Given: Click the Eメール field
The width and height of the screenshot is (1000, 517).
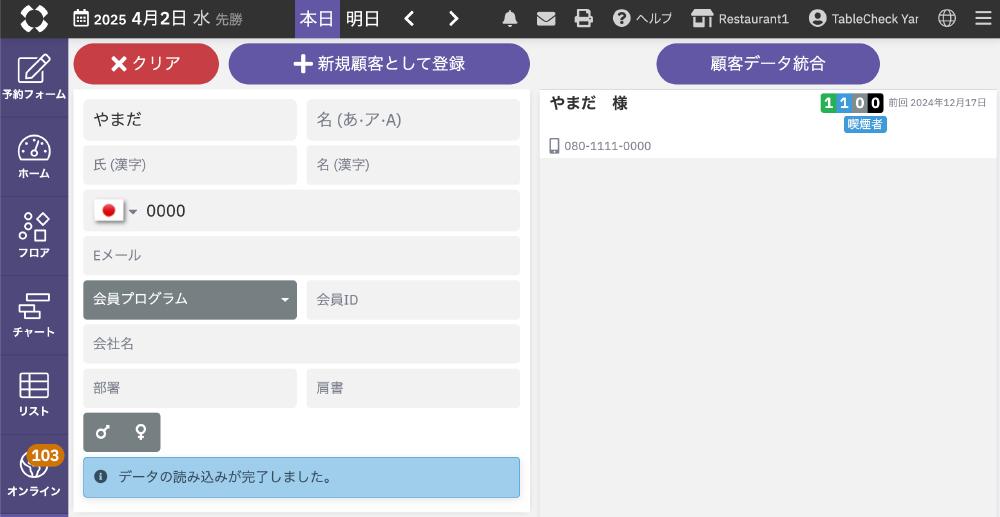Looking at the screenshot, I should tap(302, 256).
